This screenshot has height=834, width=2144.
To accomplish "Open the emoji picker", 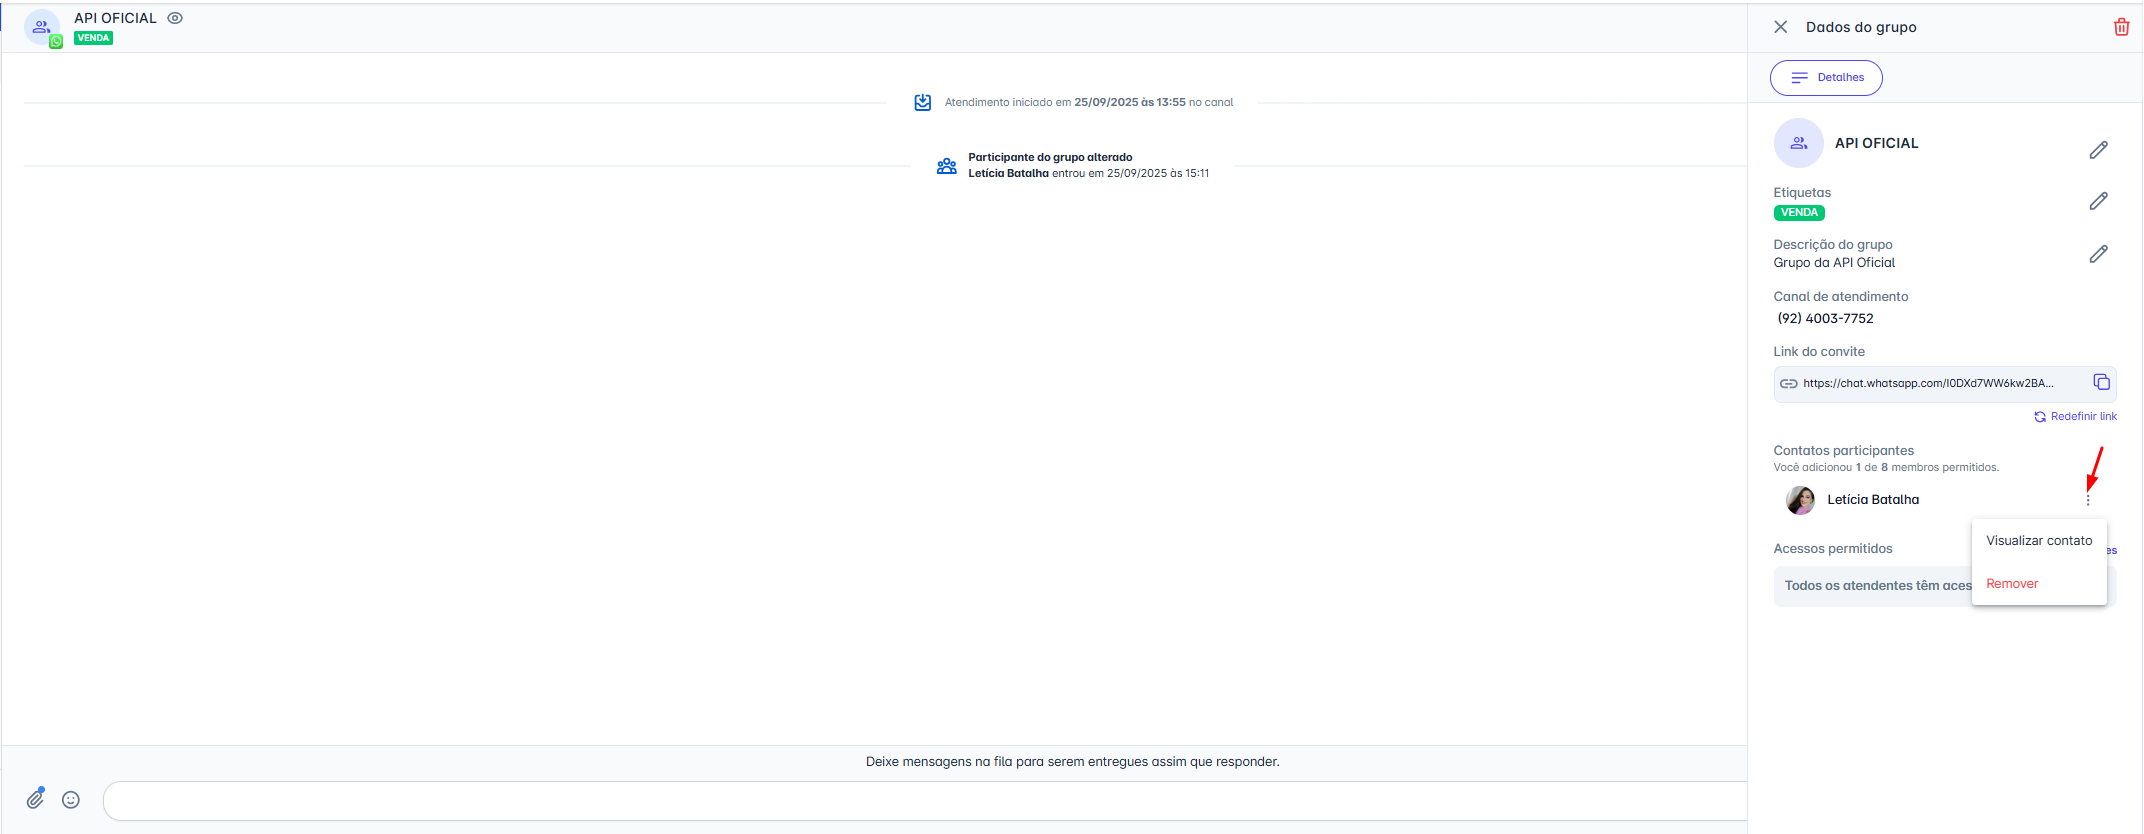I will point(71,800).
